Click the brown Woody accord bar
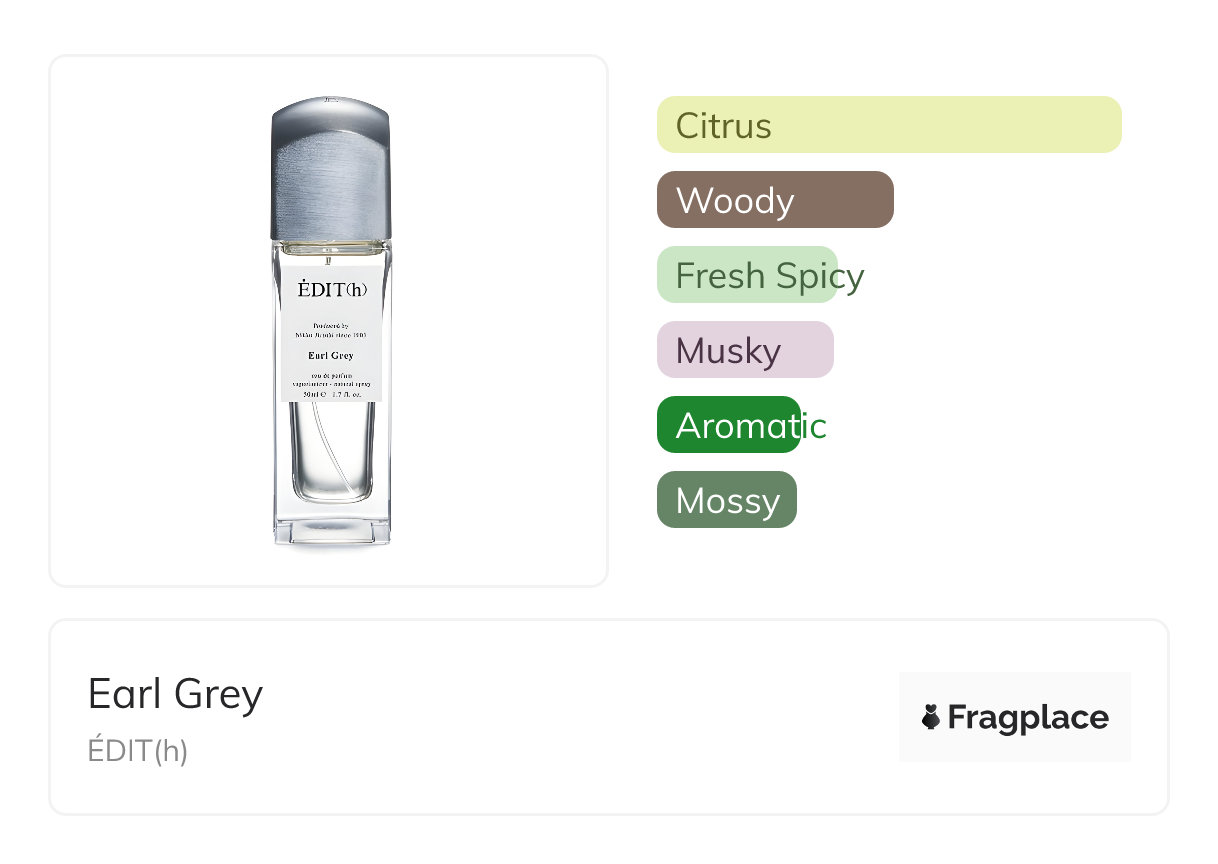Viewport: 1218px width, 864px height. 774,200
